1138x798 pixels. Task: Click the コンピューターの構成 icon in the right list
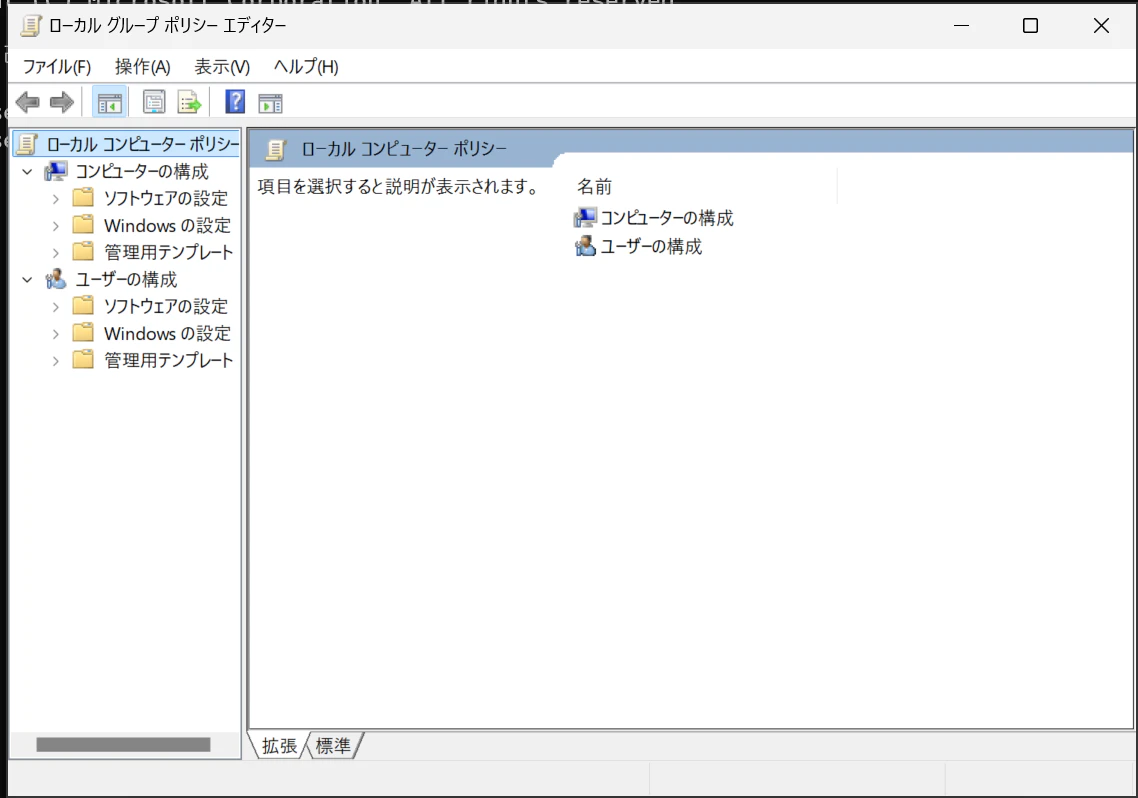[585, 218]
